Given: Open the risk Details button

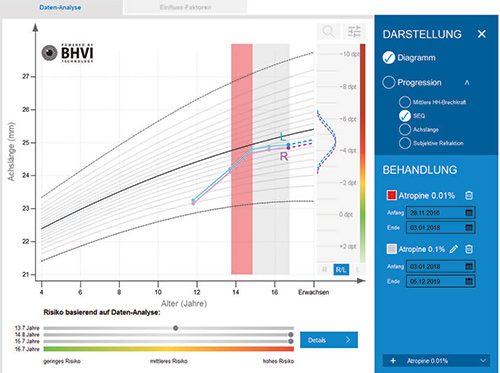Looking at the screenshot, I should pyautogui.click(x=329, y=340).
